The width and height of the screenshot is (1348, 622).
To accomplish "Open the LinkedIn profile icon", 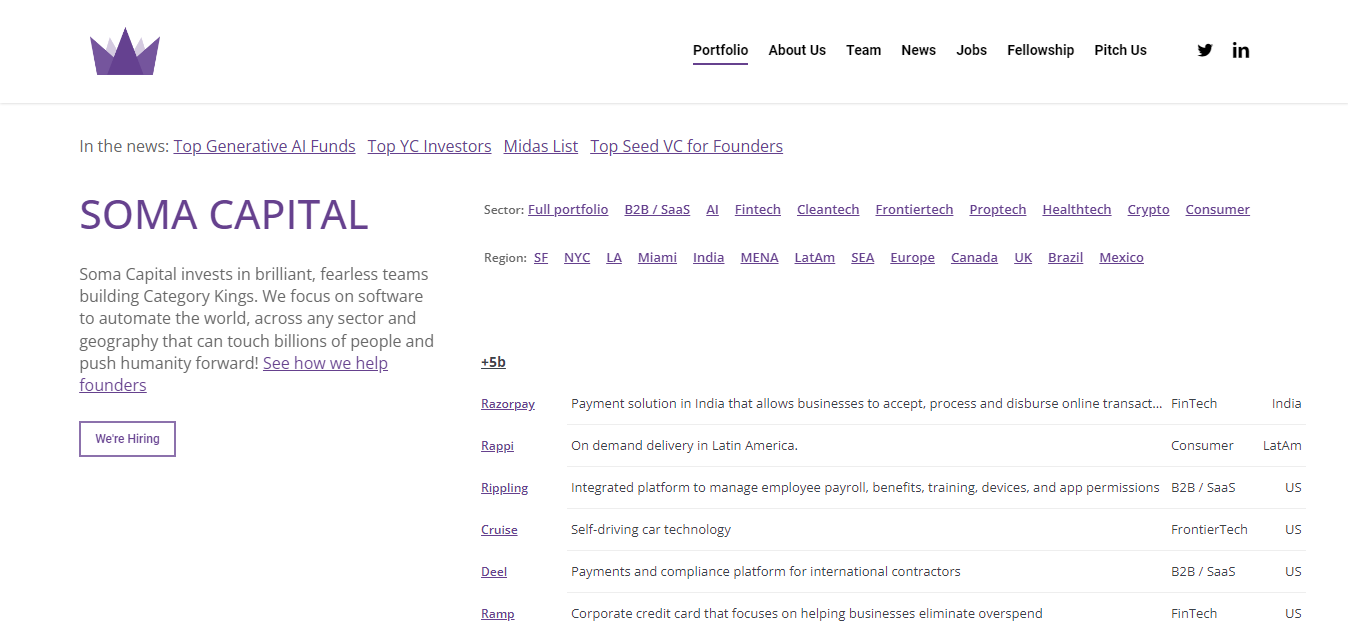I will pos(1241,50).
